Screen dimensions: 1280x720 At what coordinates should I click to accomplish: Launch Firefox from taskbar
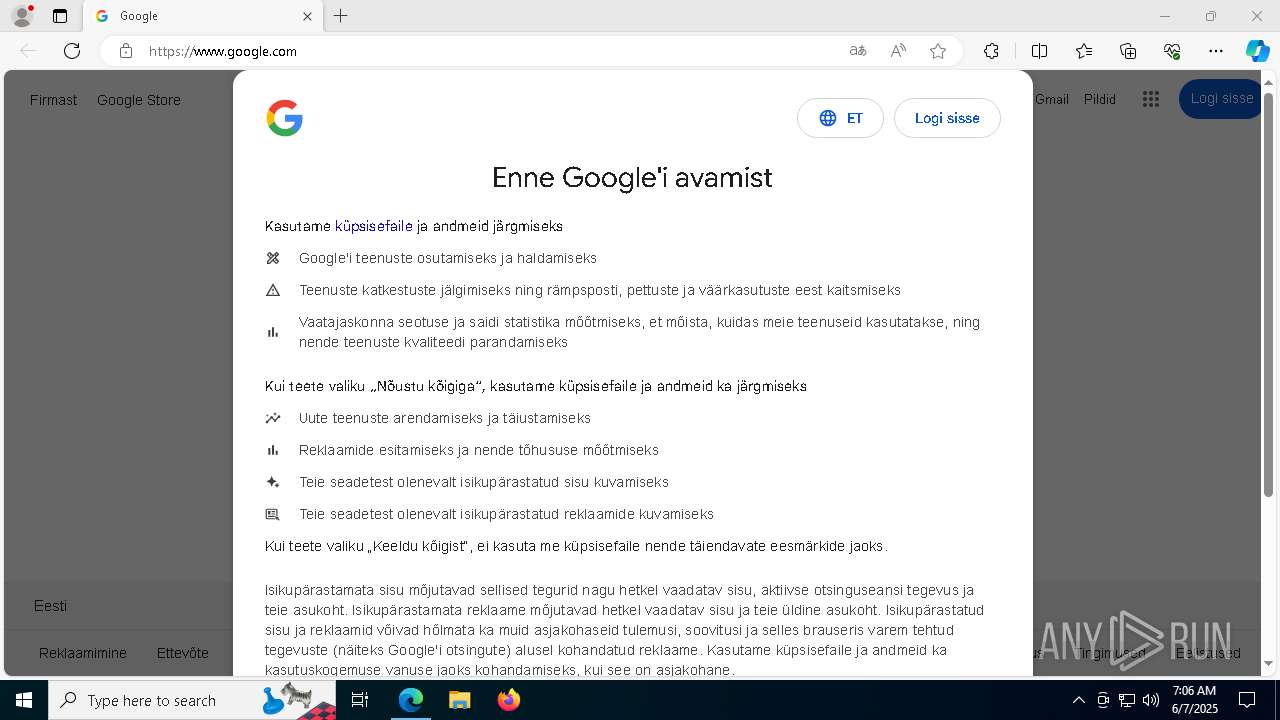coord(509,700)
